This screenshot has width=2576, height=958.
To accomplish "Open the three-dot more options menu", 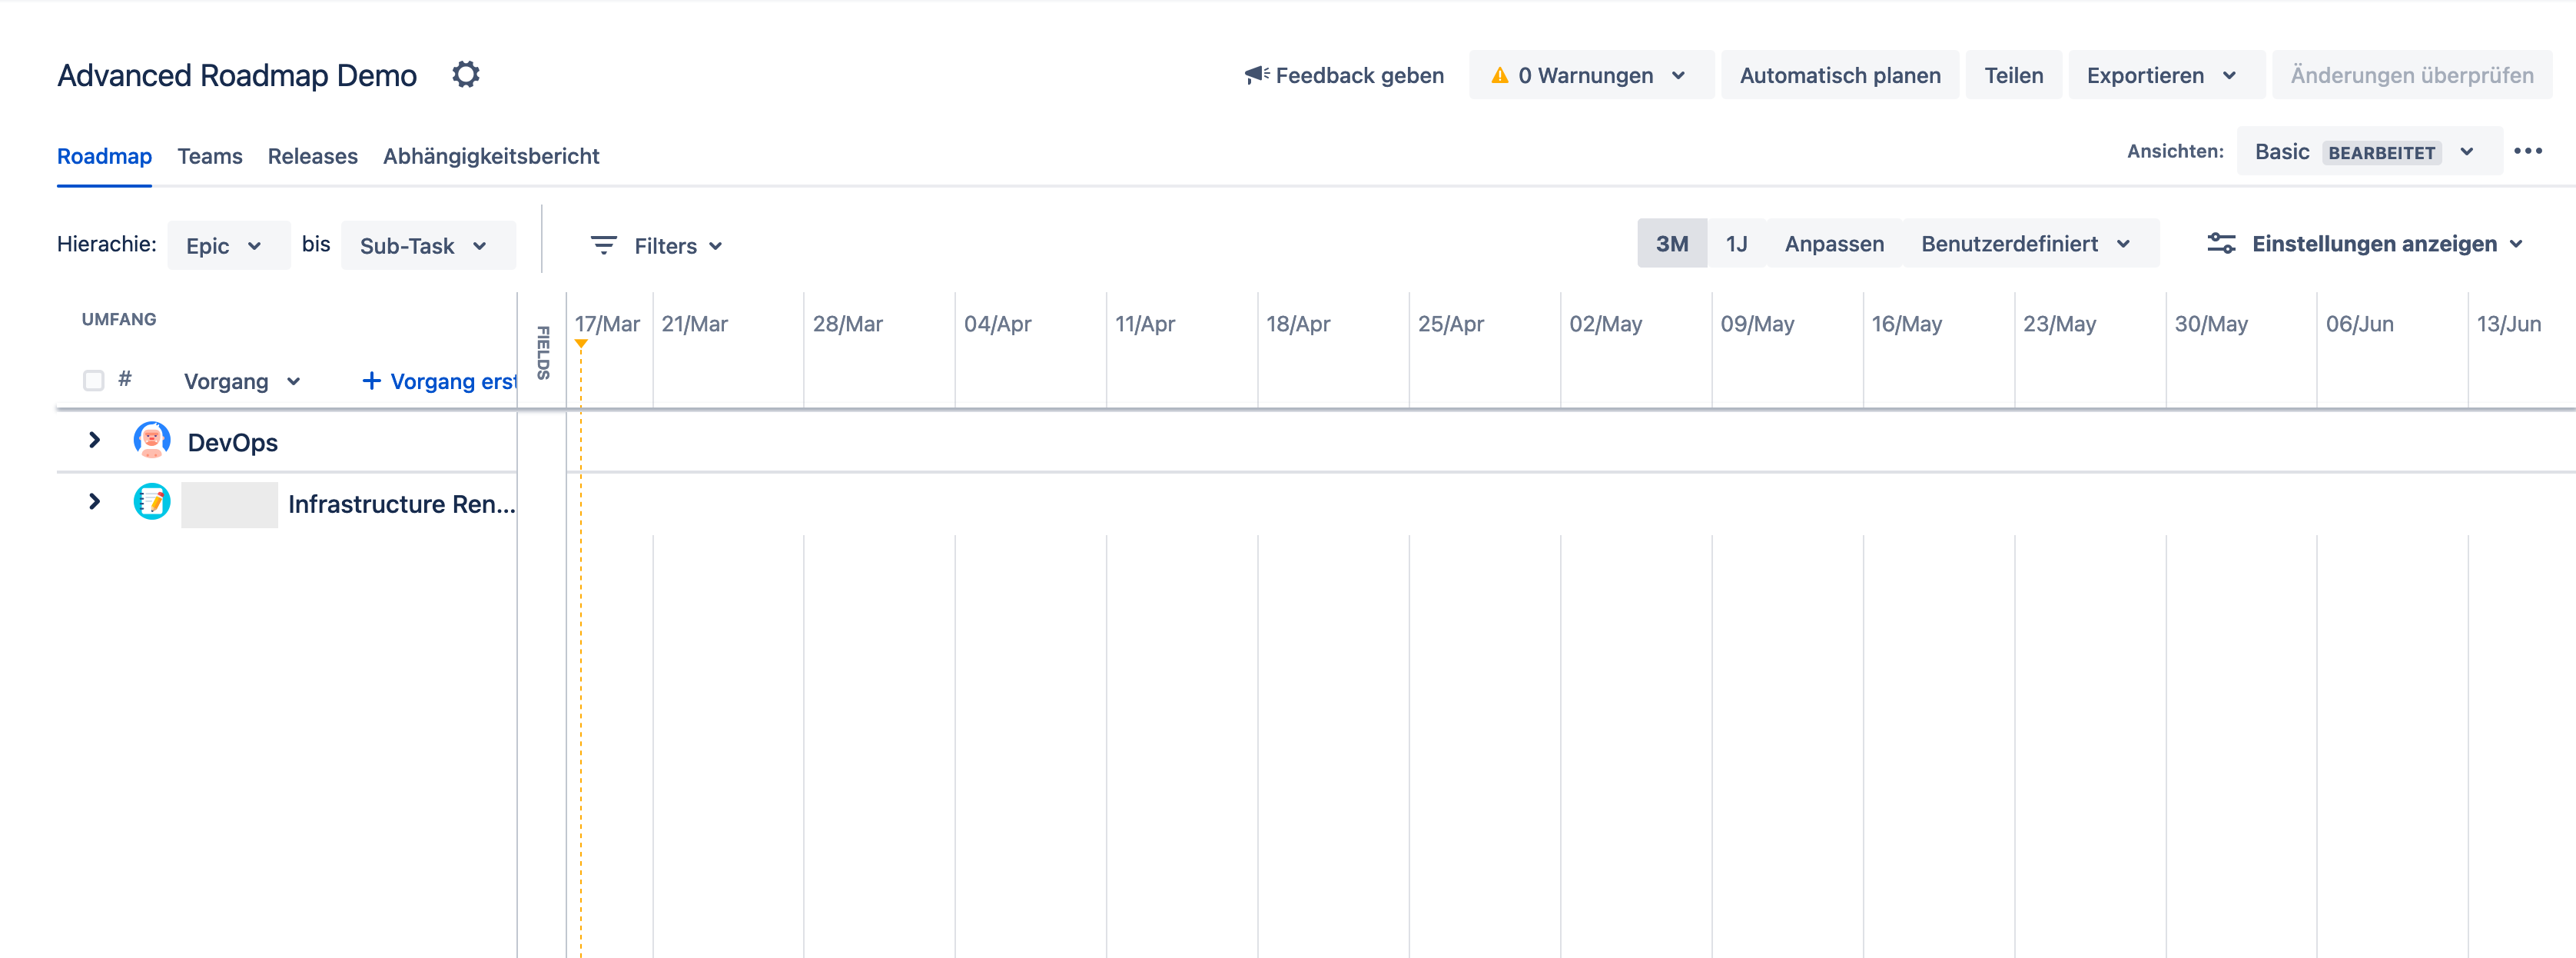I will tap(2527, 151).
